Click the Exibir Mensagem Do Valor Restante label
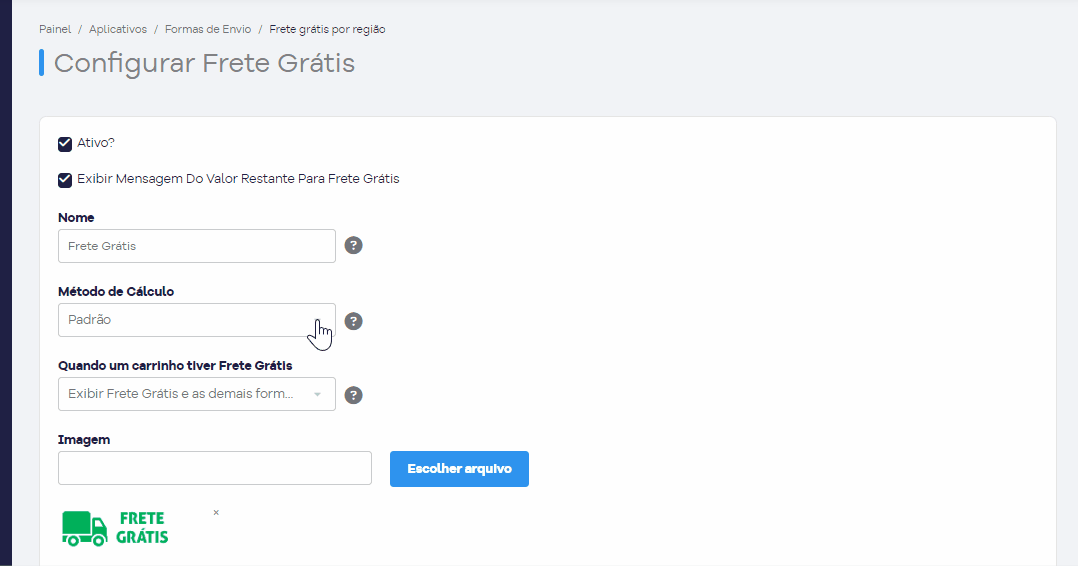The width and height of the screenshot is (1078, 566). (x=238, y=179)
